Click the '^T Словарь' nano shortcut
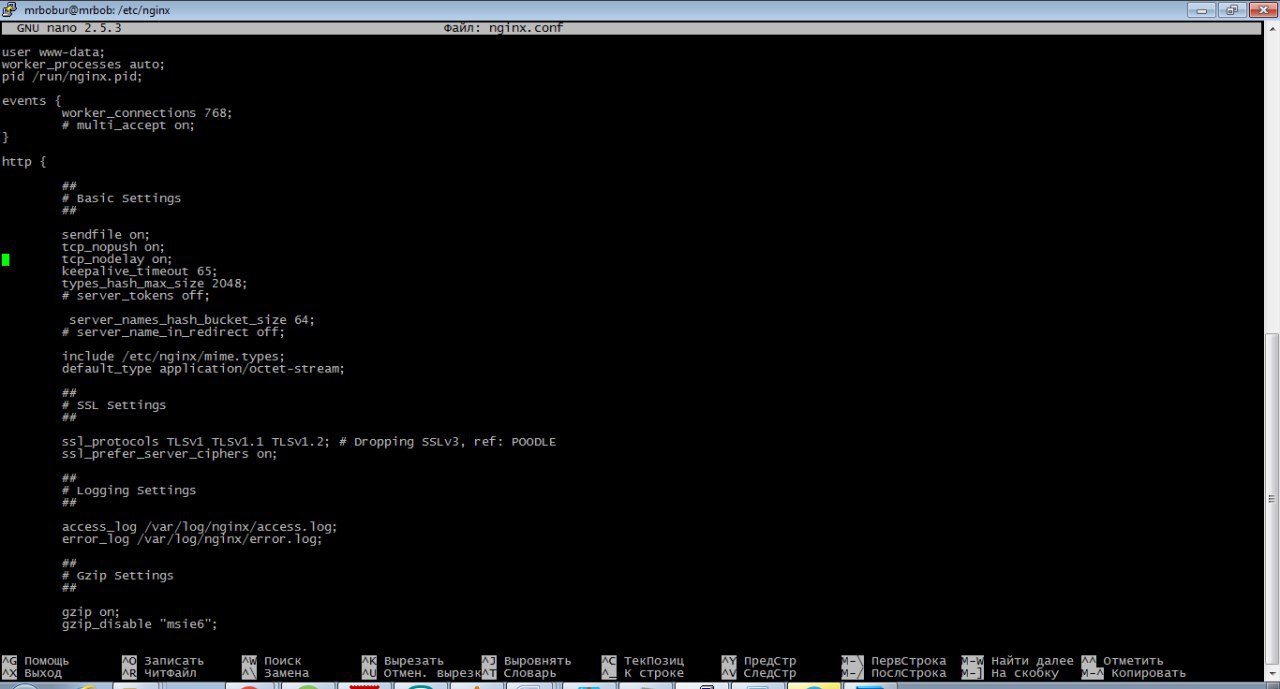1280x689 pixels. click(519, 672)
